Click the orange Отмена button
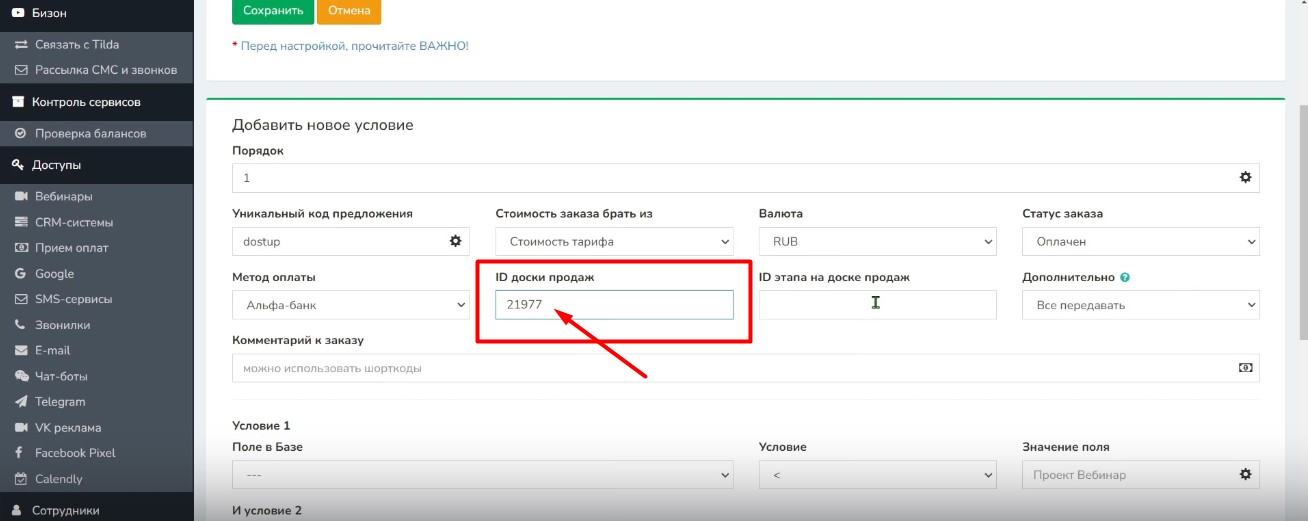Viewport: 1308px width, 521px height. [349, 10]
